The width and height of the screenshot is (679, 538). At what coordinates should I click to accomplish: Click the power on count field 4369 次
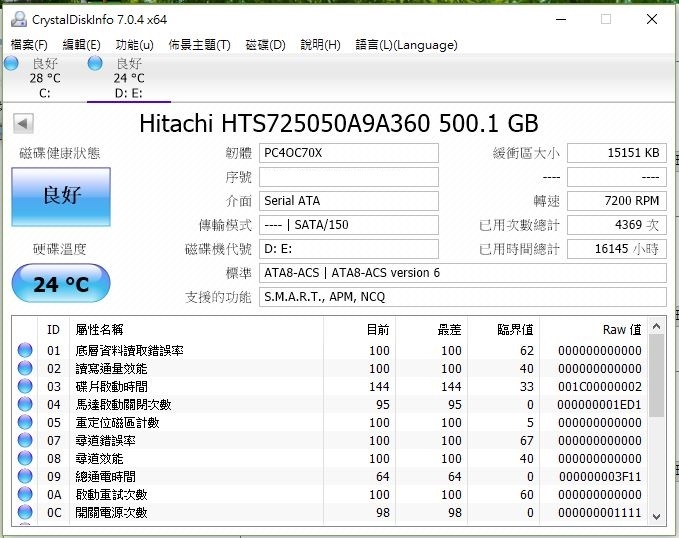pyautogui.click(x=617, y=225)
